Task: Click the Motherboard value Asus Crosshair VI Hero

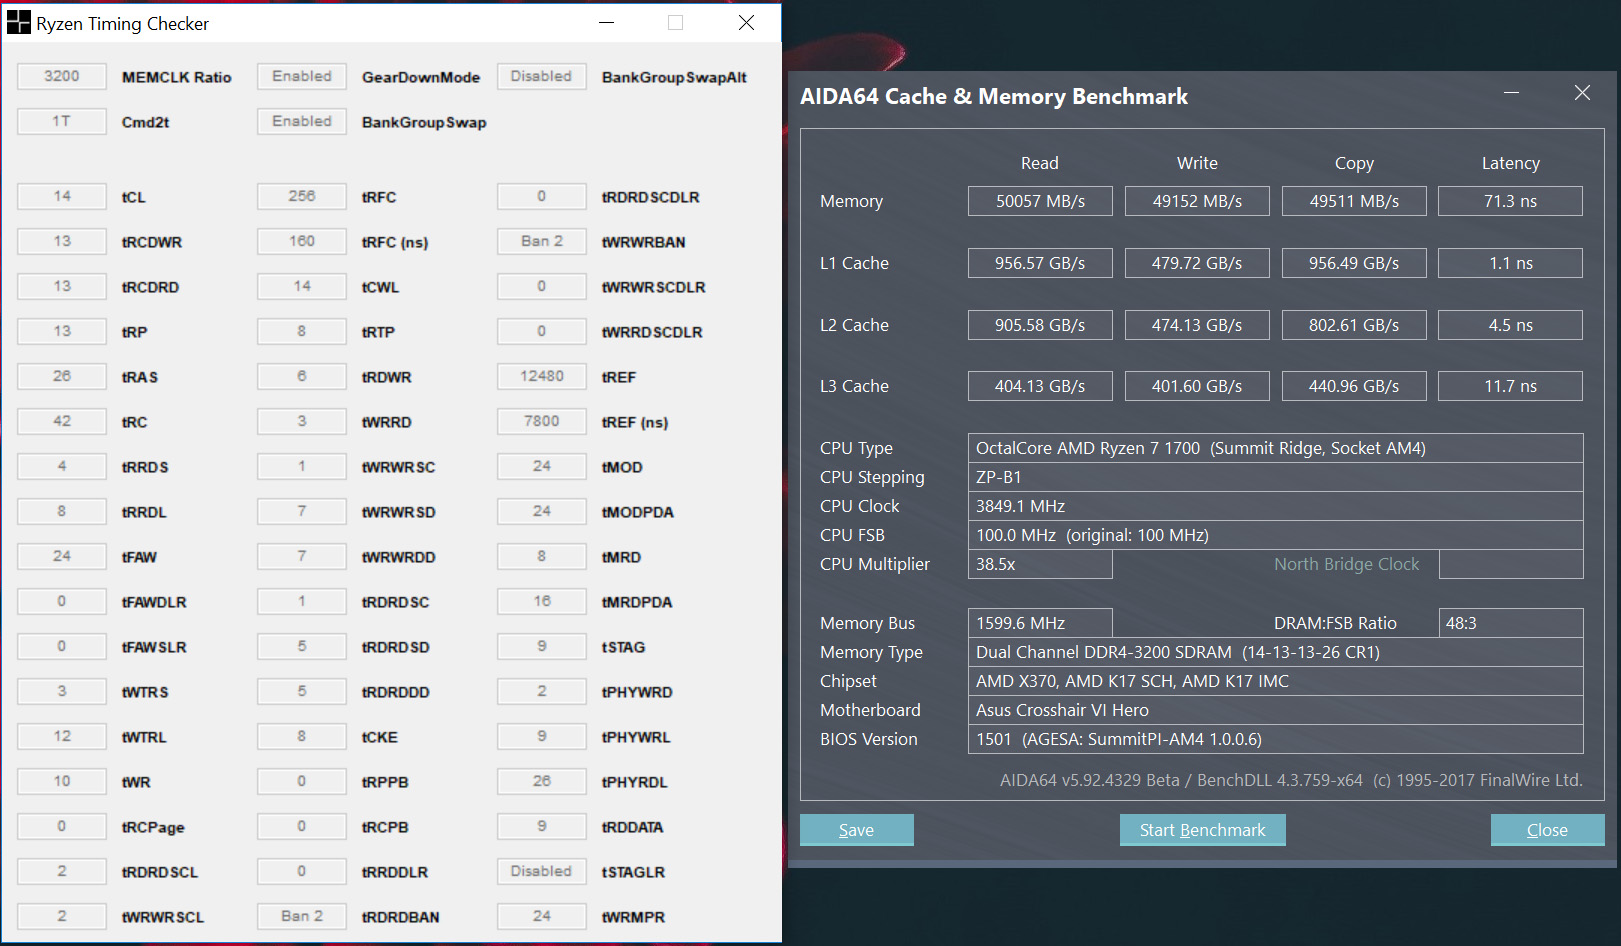Action: coord(1275,710)
